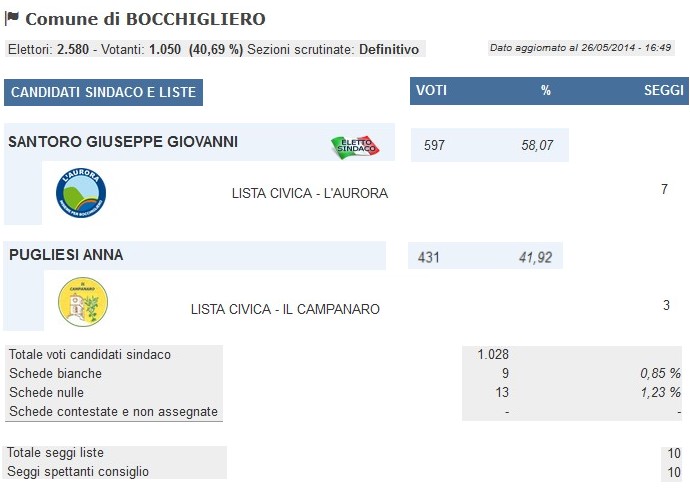
Task: Open candidate SANTORO GIUSEPPE GIOVANNI
Action: pos(123,142)
